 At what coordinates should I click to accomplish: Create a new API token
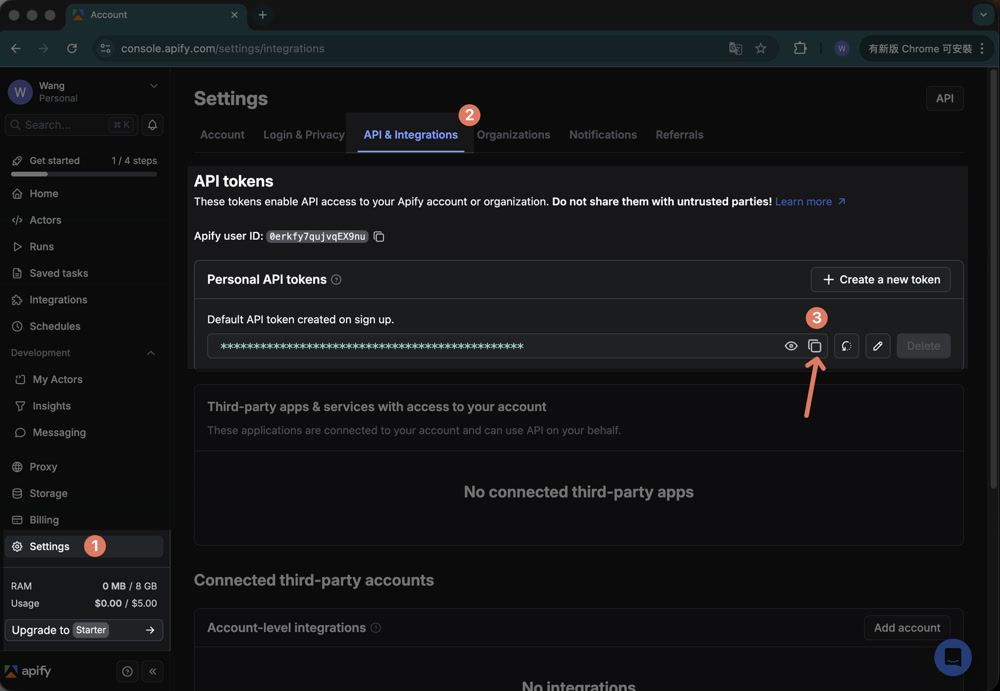click(x=880, y=279)
